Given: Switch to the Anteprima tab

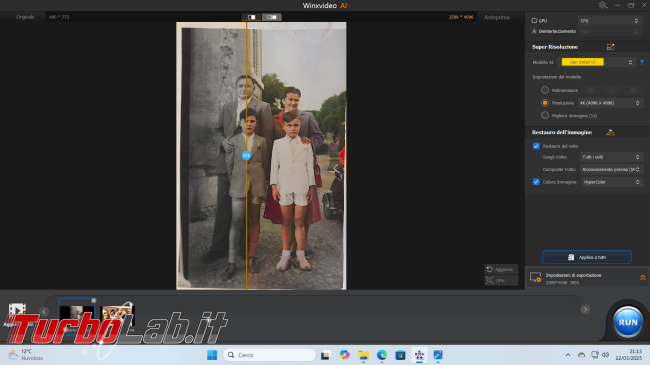Looking at the screenshot, I should pyautogui.click(x=497, y=17).
